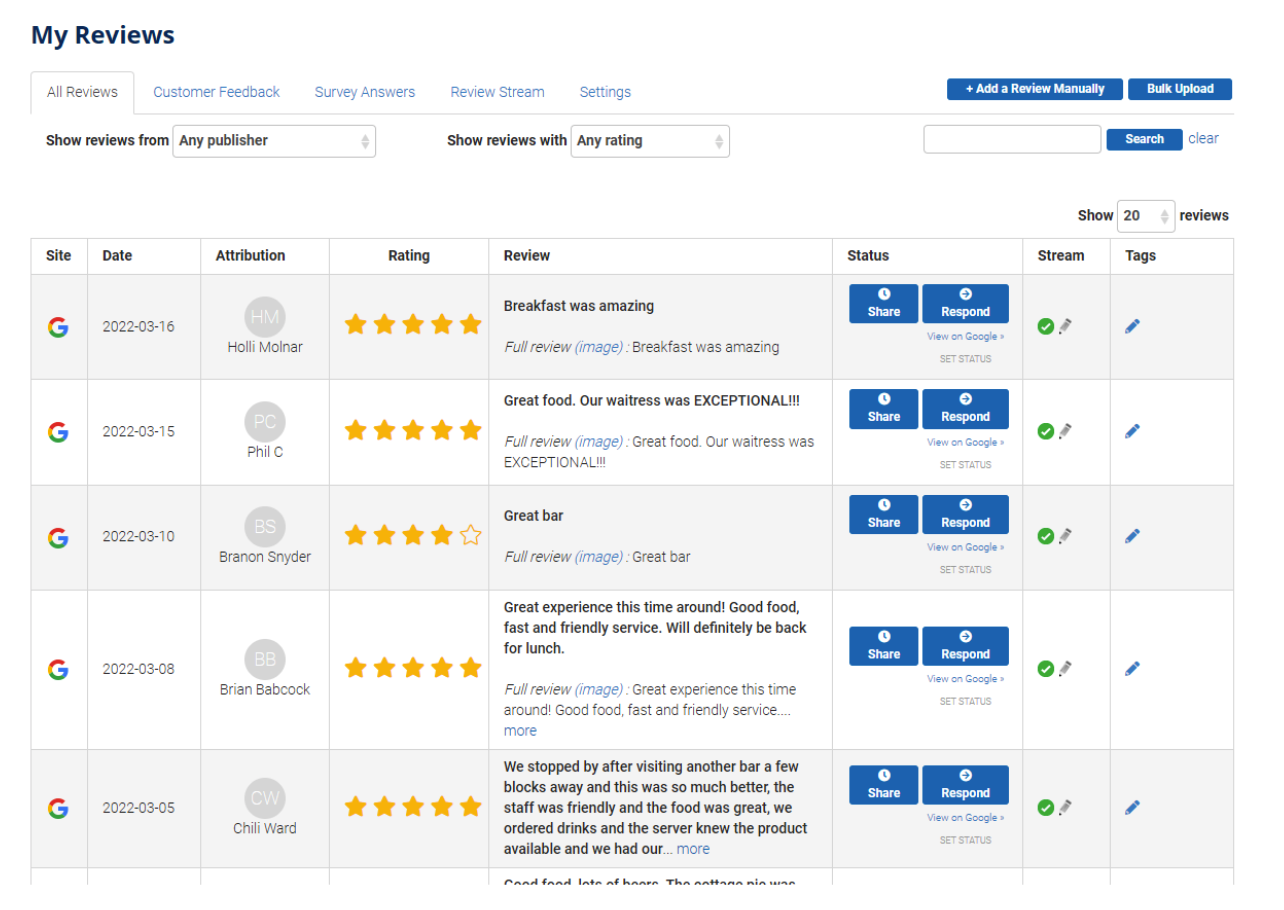Viewport: 1284px width, 910px height.
Task: Expand the 'more' link in Chili Ward's review
Action: [x=693, y=849]
